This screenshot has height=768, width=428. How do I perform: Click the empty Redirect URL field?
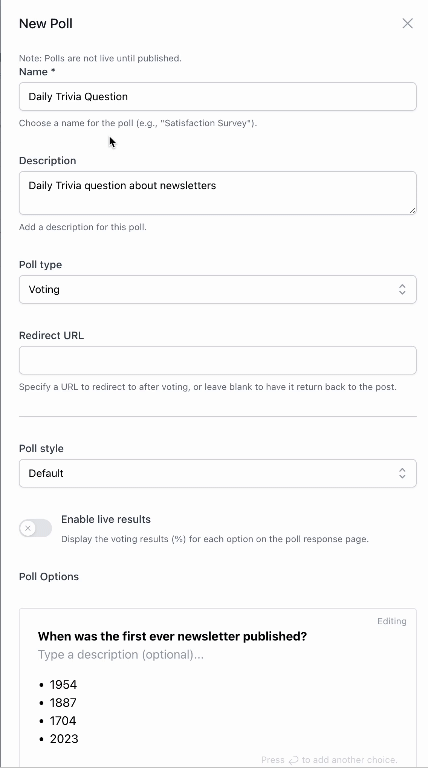(x=218, y=360)
